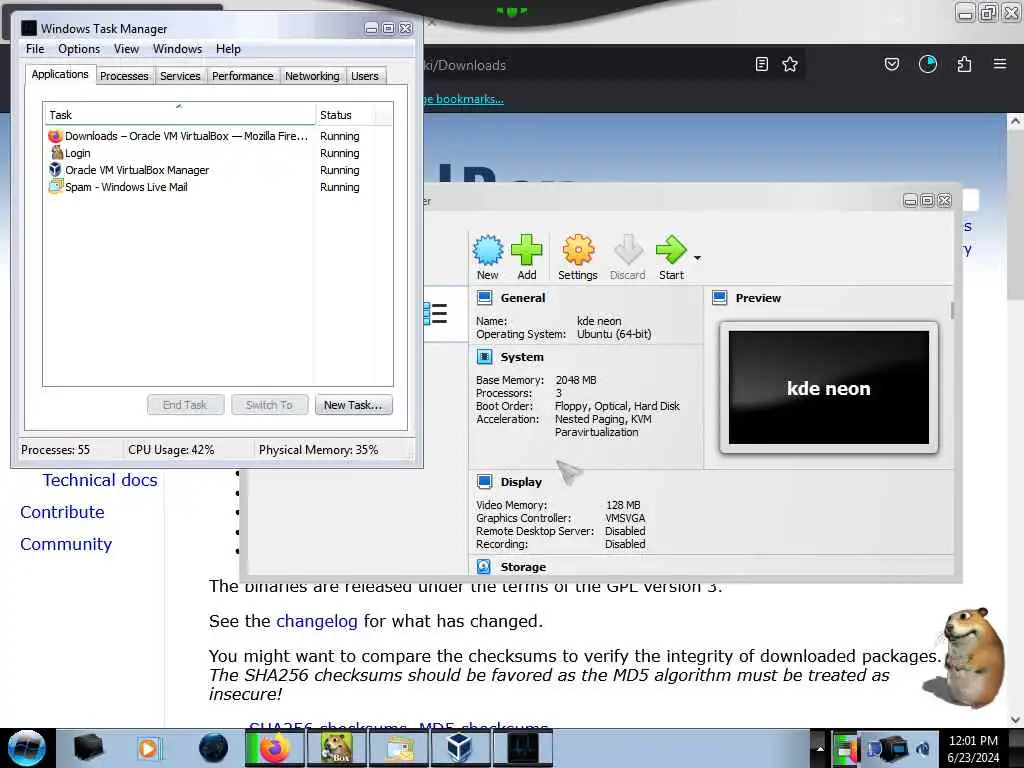
Task: Click Processes: 55 in the status bar
Action: [x=56, y=450]
